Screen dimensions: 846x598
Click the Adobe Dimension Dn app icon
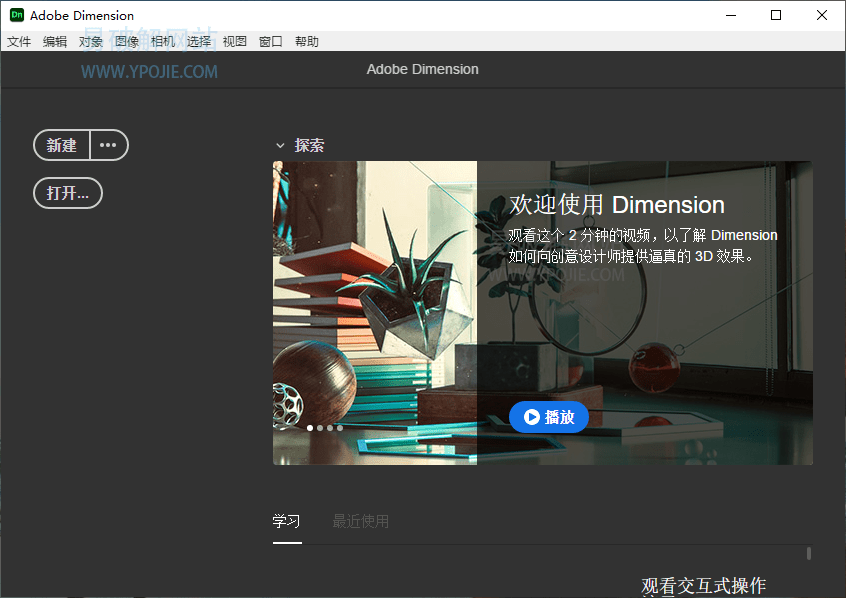(17, 15)
